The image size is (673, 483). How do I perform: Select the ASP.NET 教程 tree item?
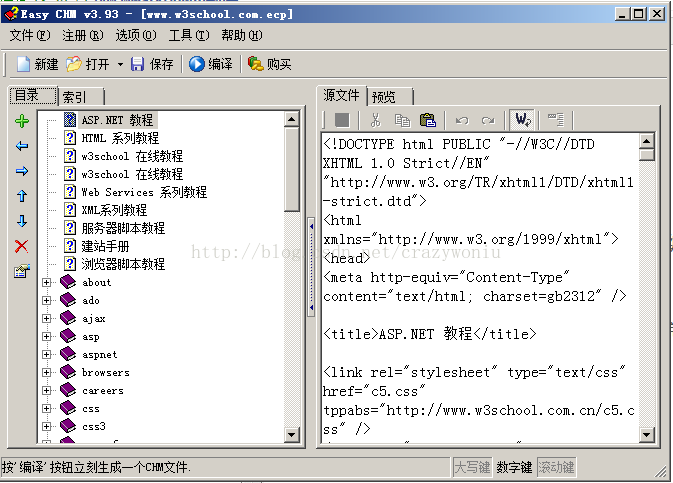tap(117, 120)
